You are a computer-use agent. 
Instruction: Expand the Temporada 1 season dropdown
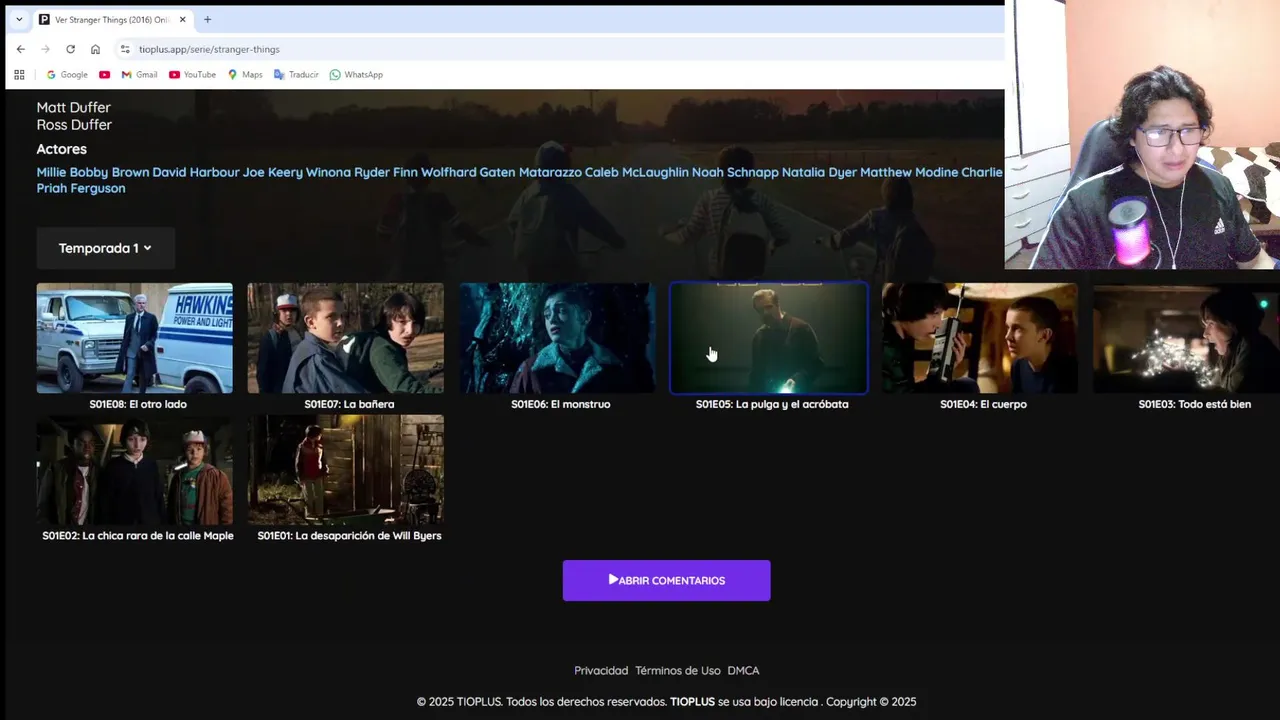pos(105,248)
